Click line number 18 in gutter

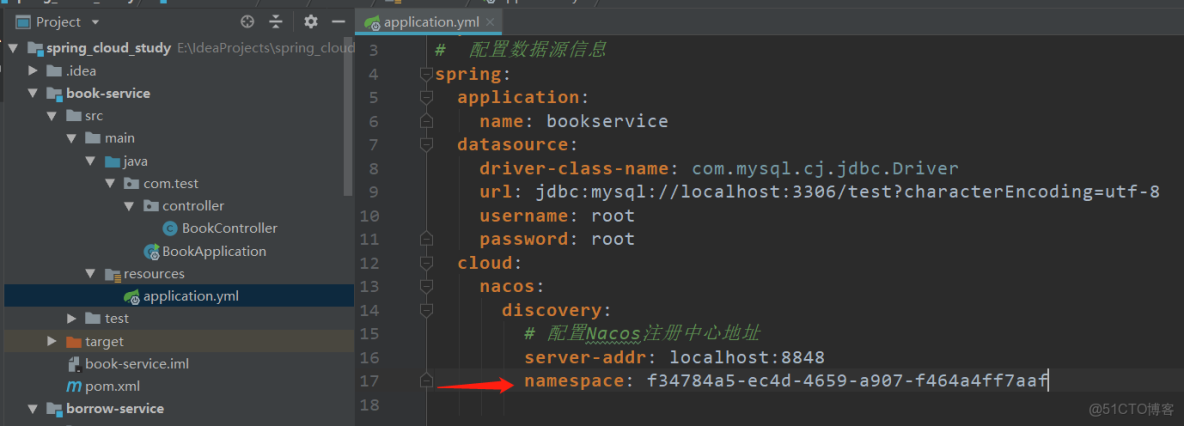pyautogui.click(x=370, y=405)
